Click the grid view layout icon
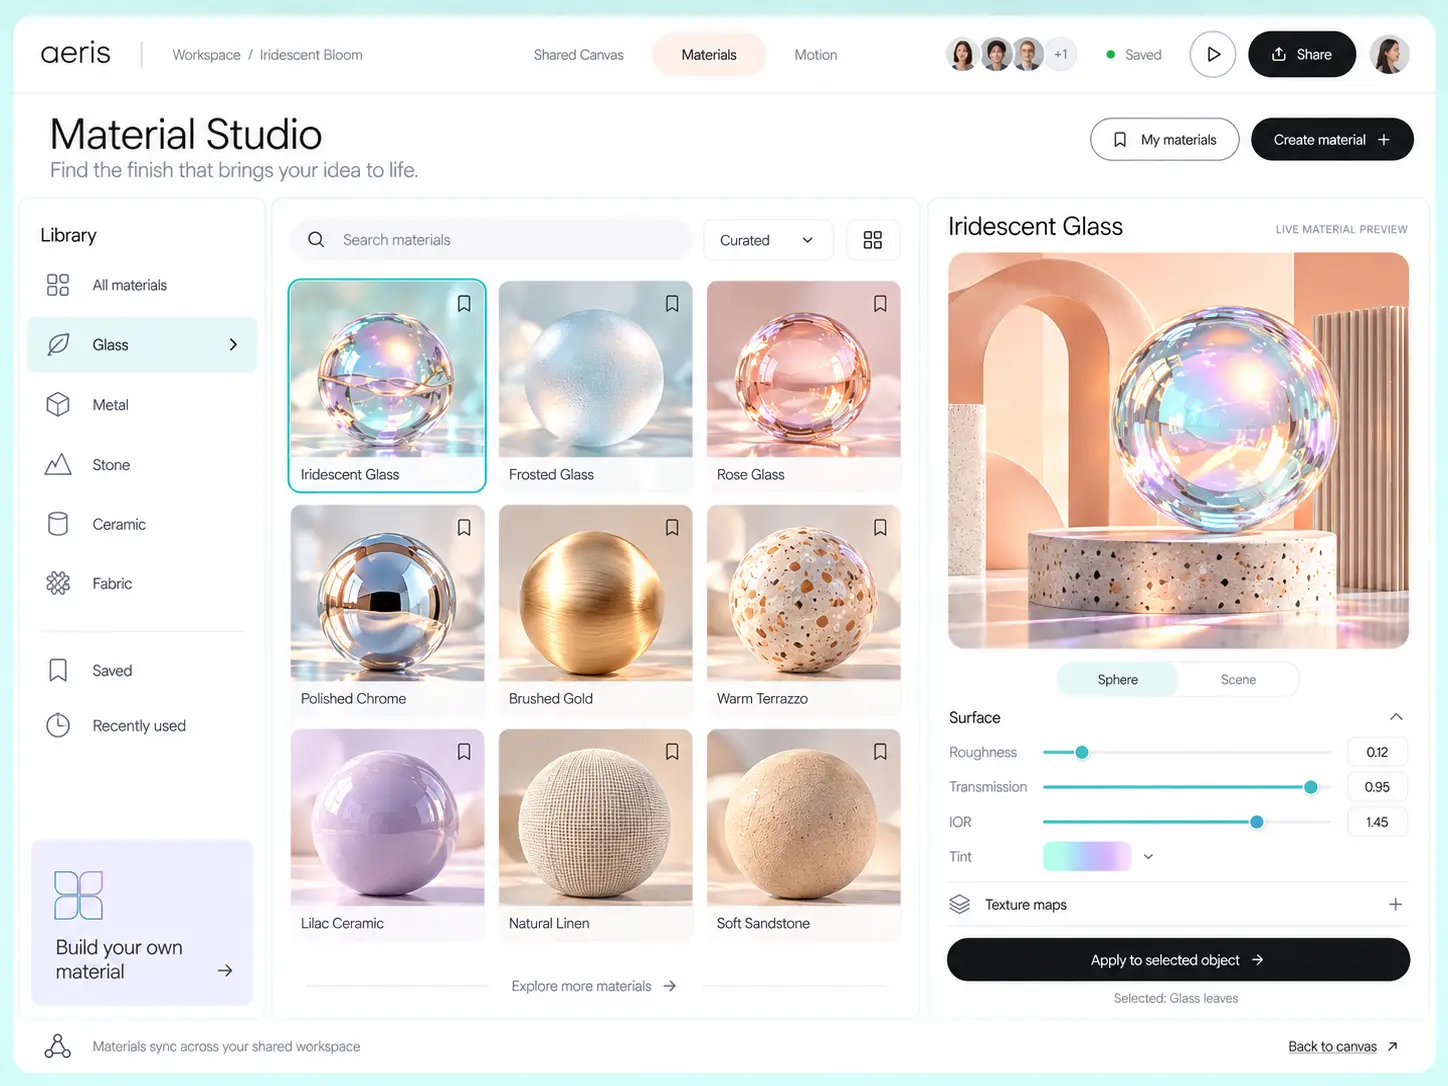Viewport: 1448px width, 1086px height. 873,240
